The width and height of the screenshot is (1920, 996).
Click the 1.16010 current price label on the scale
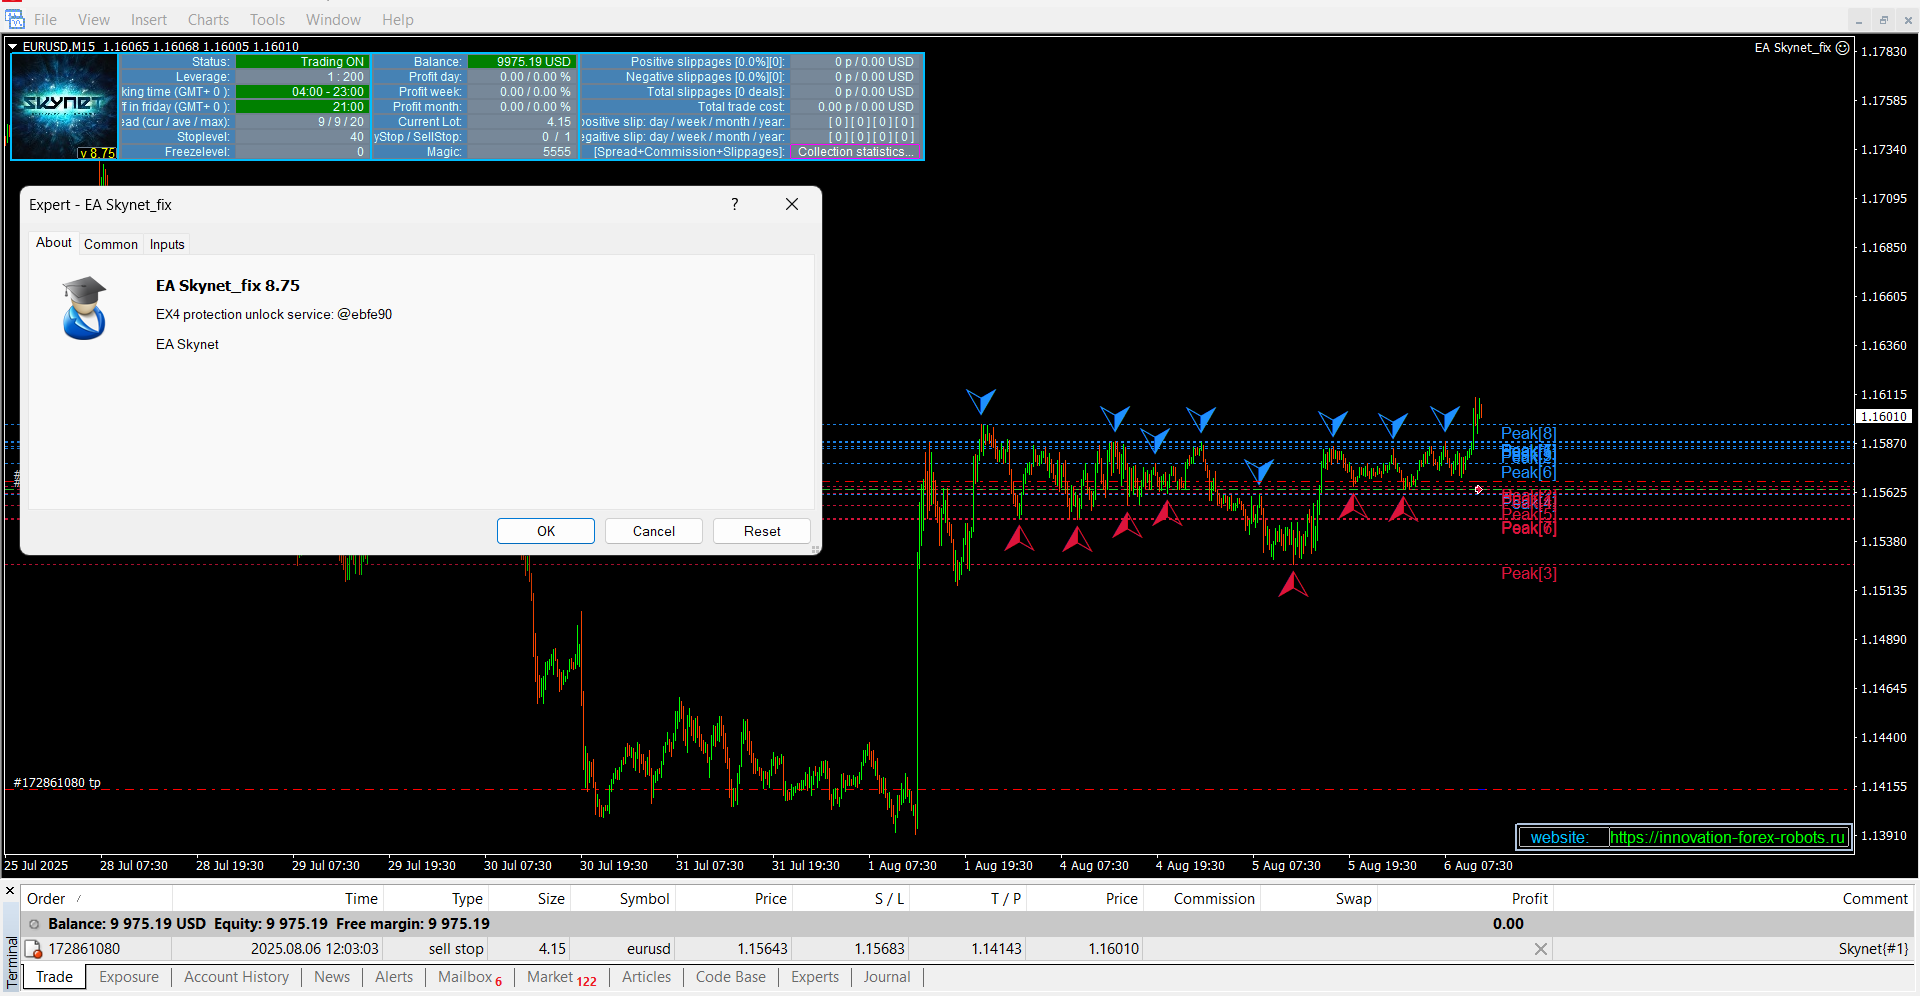pos(1884,417)
